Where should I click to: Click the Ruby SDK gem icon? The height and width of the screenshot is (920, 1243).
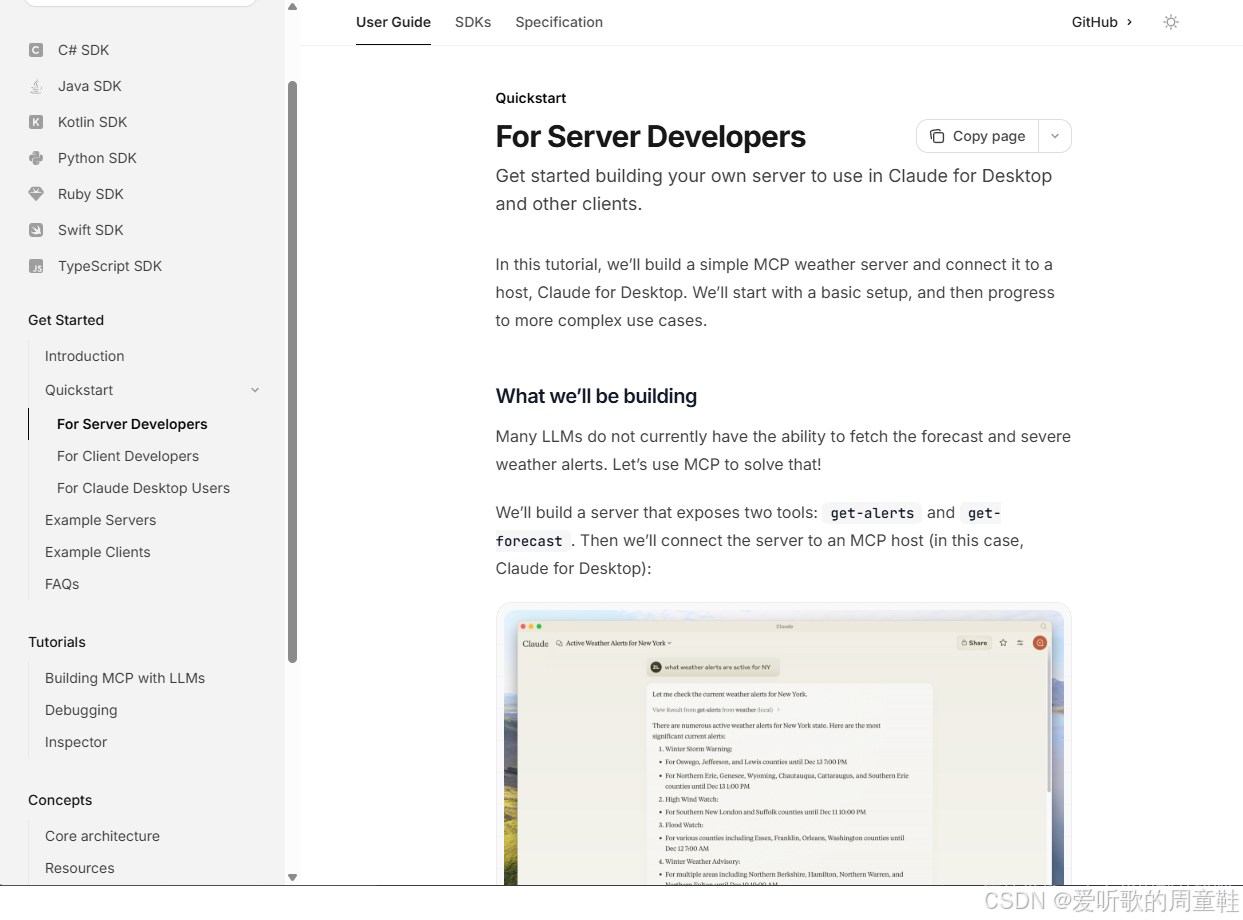pos(36,194)
